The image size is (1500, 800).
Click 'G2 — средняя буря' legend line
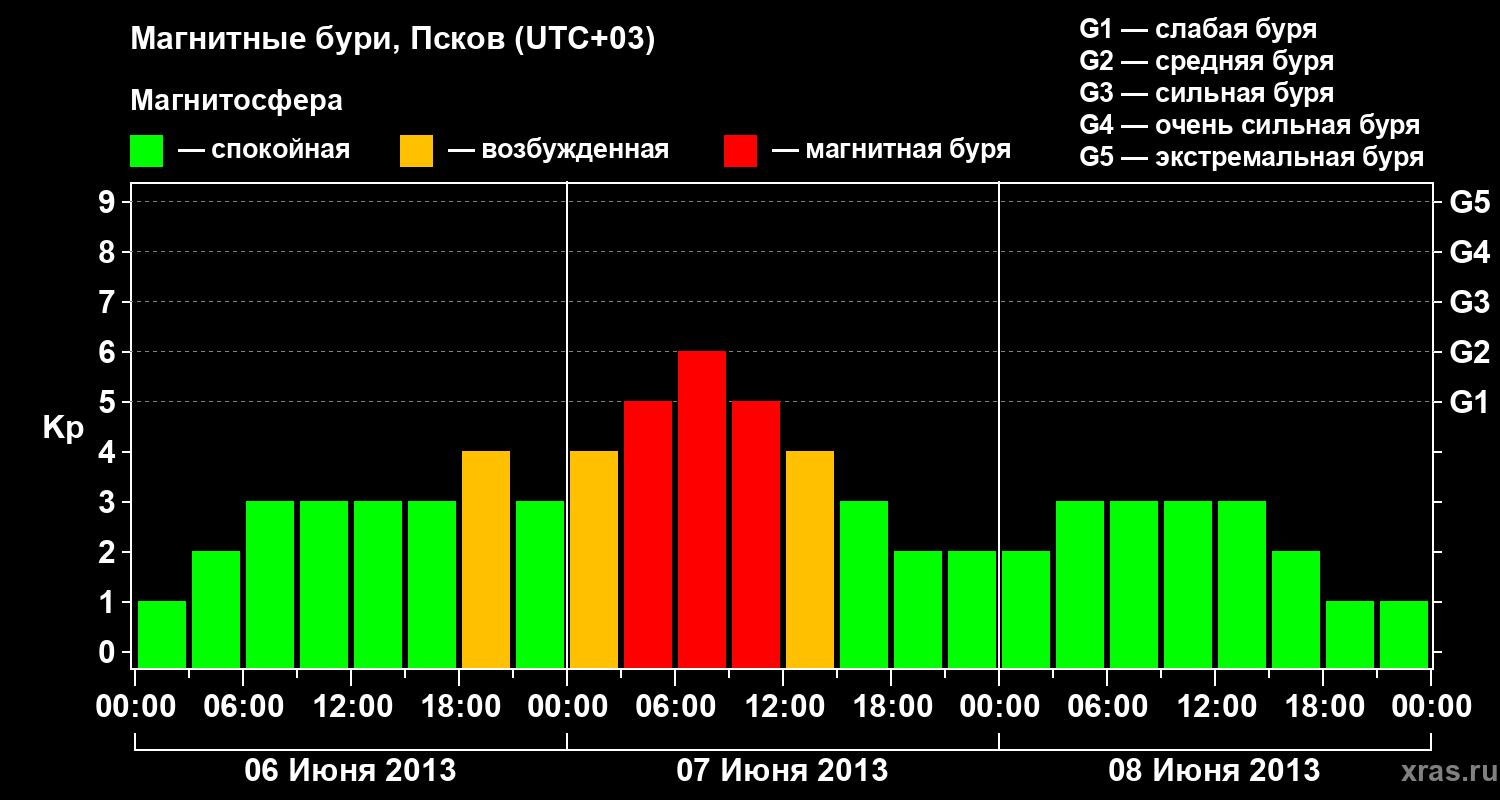(x=1206, y=61)
